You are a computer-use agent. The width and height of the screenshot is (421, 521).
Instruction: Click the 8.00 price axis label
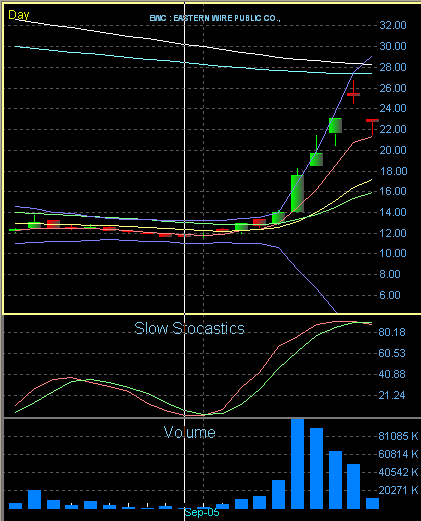[x=390, y=274]
